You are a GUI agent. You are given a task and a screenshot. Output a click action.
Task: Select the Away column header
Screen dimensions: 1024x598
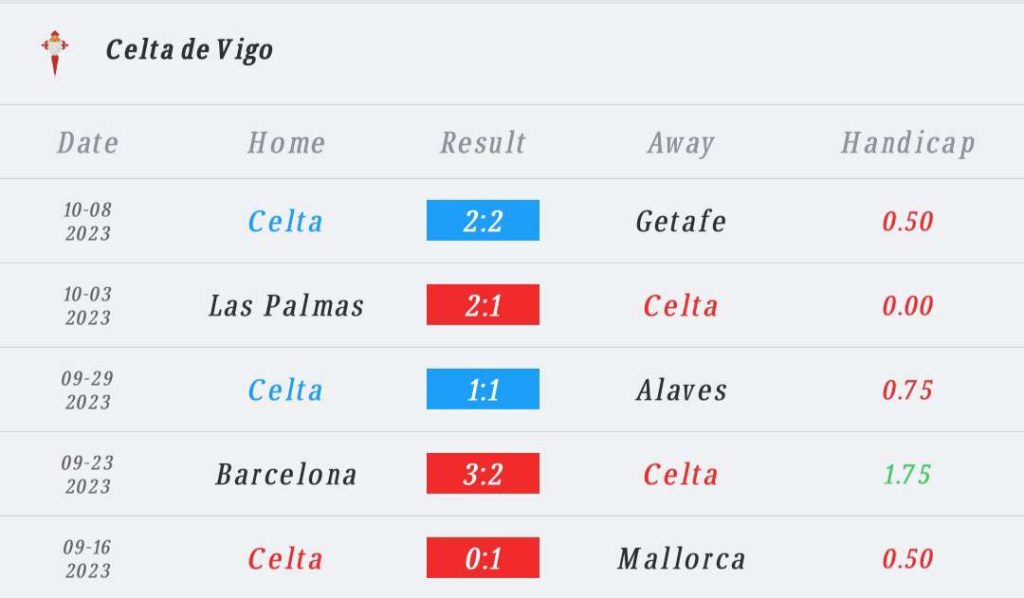[x=681, y=144]
